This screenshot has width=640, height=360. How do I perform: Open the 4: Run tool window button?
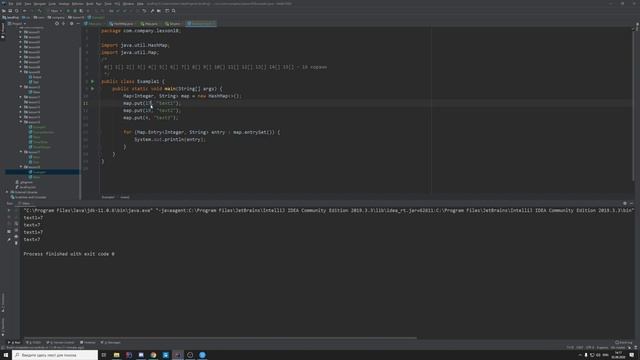pos(14,342)
